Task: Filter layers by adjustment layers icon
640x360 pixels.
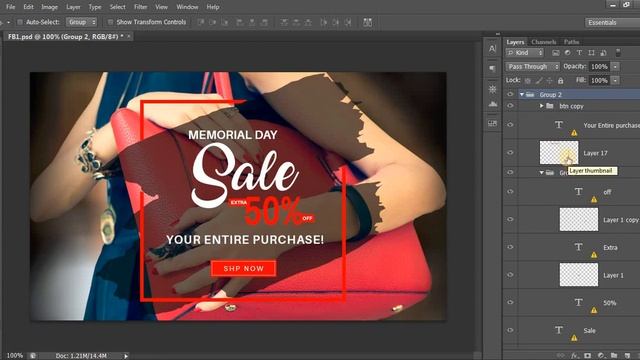Action: (x=567, y=53)
